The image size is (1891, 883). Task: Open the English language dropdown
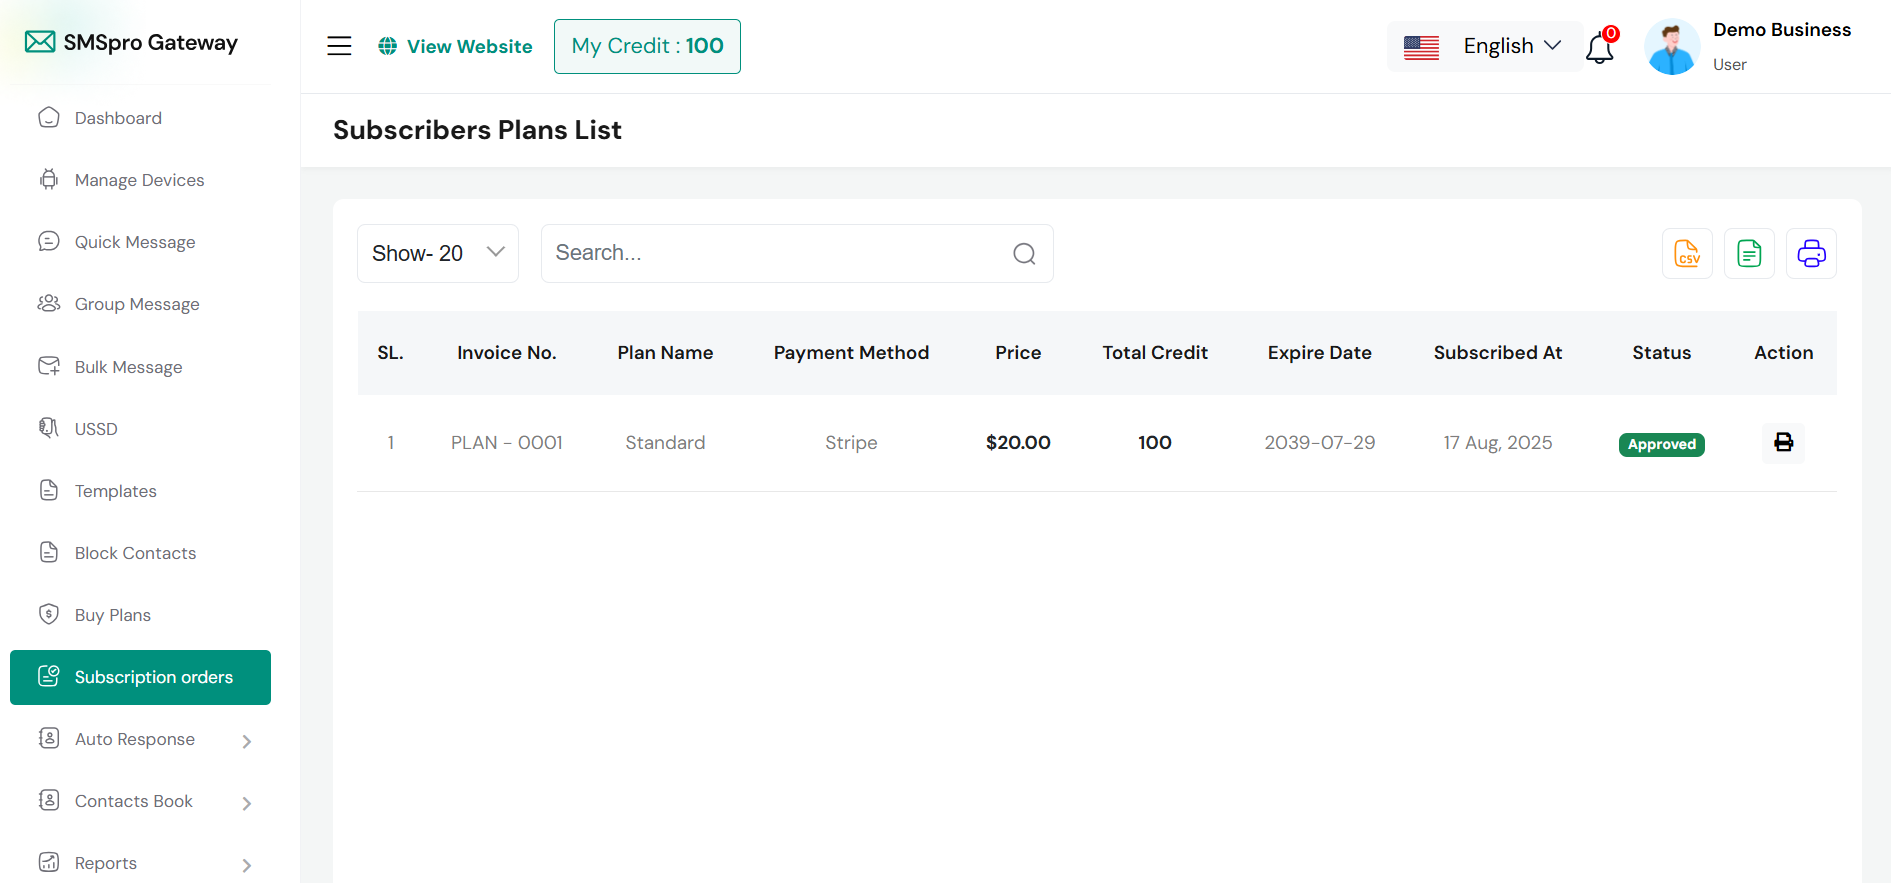(x=1484, y=47)
